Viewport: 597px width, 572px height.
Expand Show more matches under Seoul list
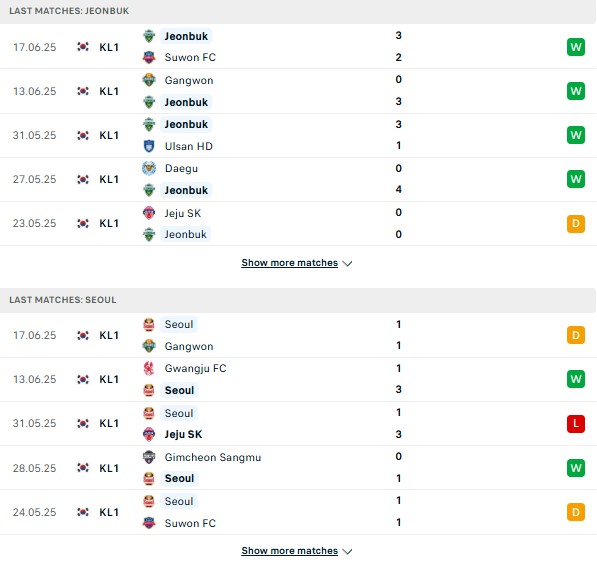pyautogui.click(x=289, y=551)
